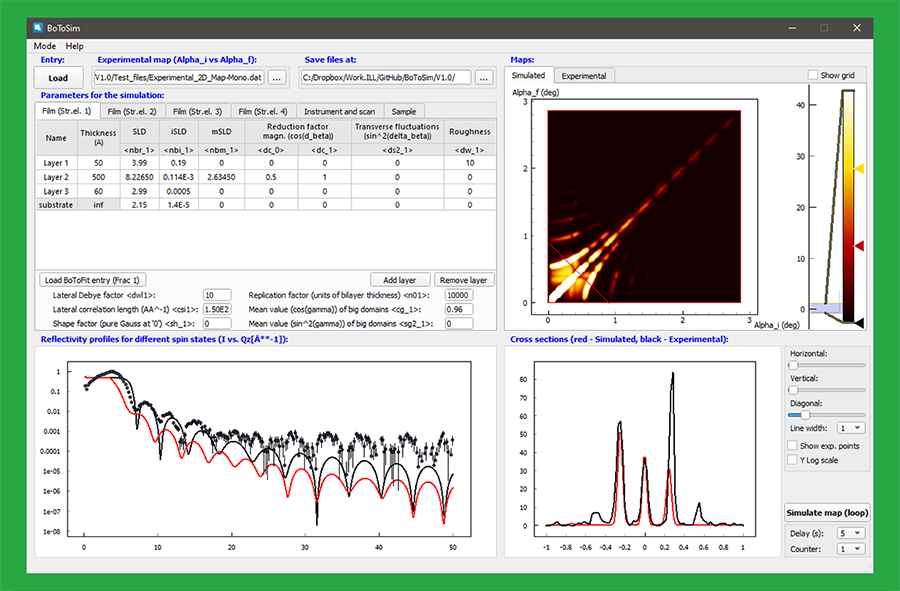Open the Delay (s) dropdown
The height and width of the screenshot is (591, 900).
850,533
